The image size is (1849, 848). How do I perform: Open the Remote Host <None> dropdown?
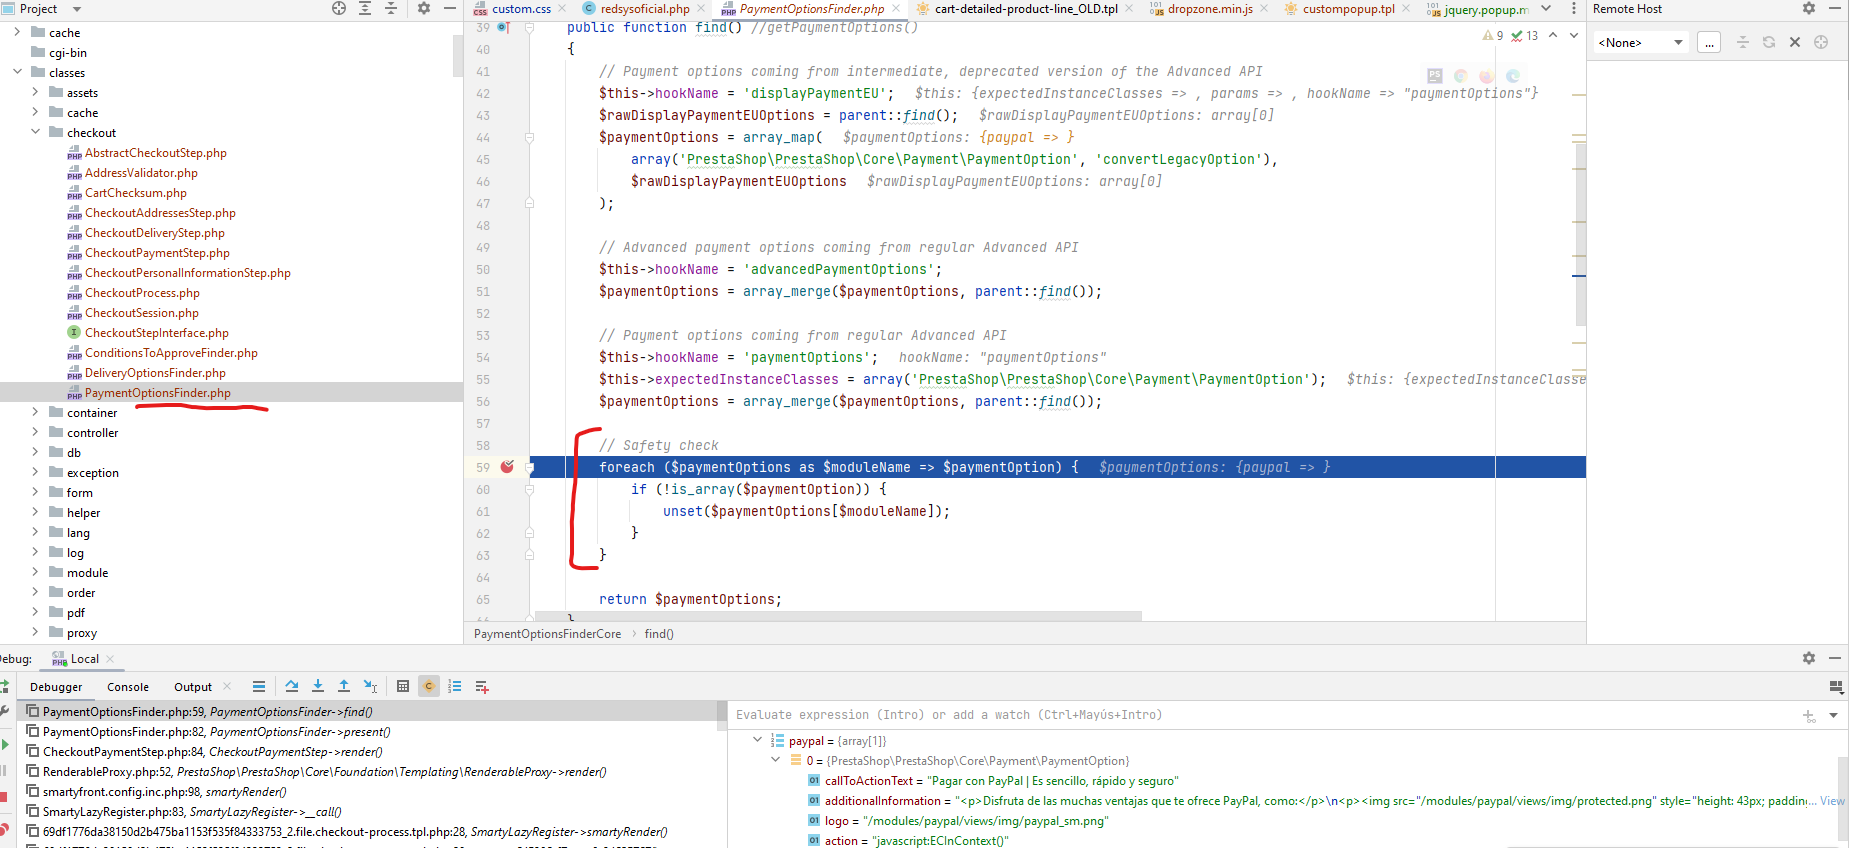click(x=1640, y=42)
